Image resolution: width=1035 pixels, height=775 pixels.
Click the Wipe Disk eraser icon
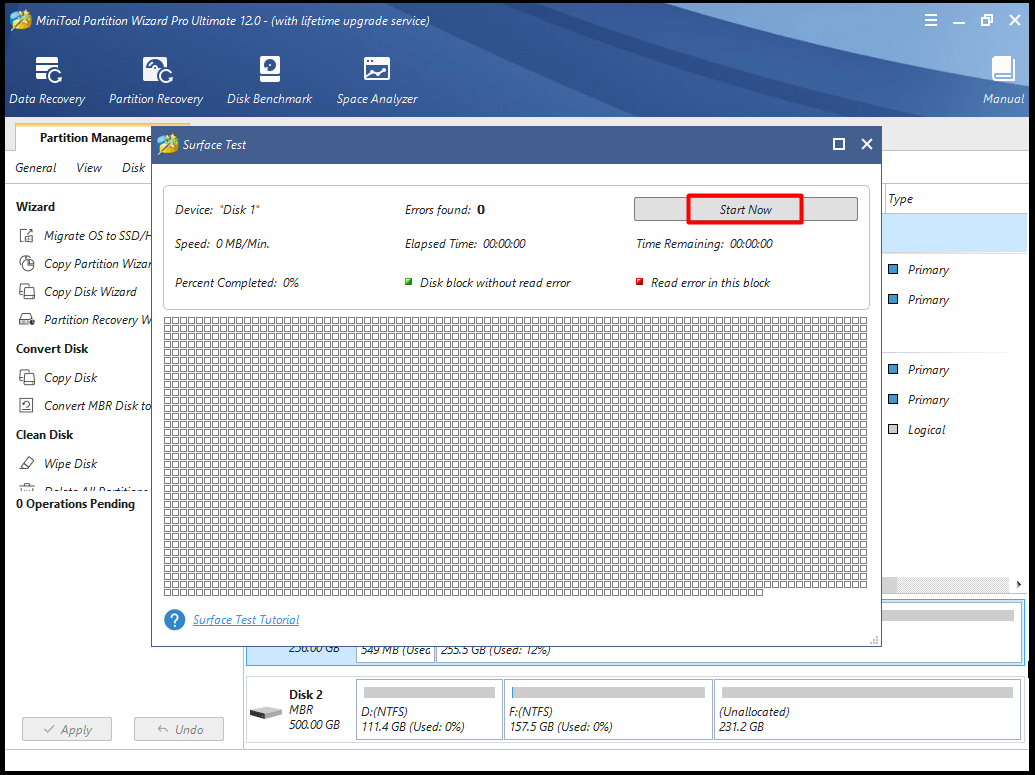coord(26,463)
